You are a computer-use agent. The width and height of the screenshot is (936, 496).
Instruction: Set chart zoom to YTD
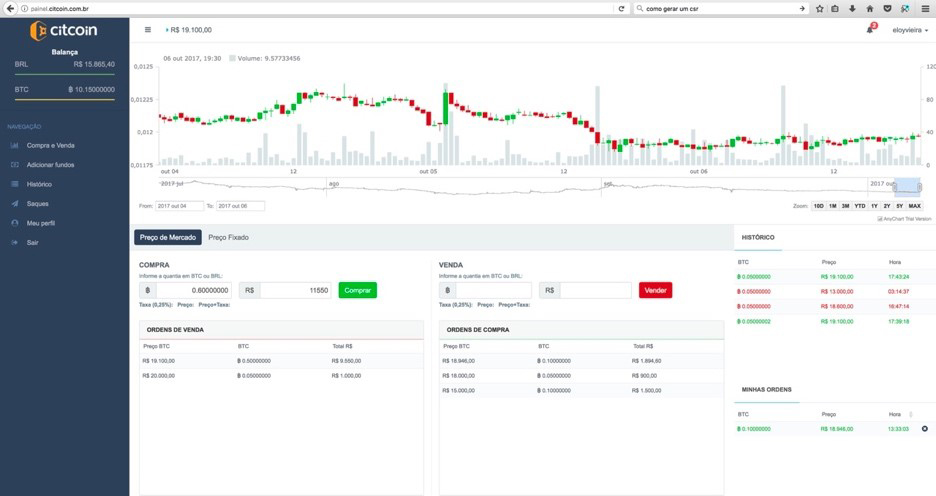point(860,206)
